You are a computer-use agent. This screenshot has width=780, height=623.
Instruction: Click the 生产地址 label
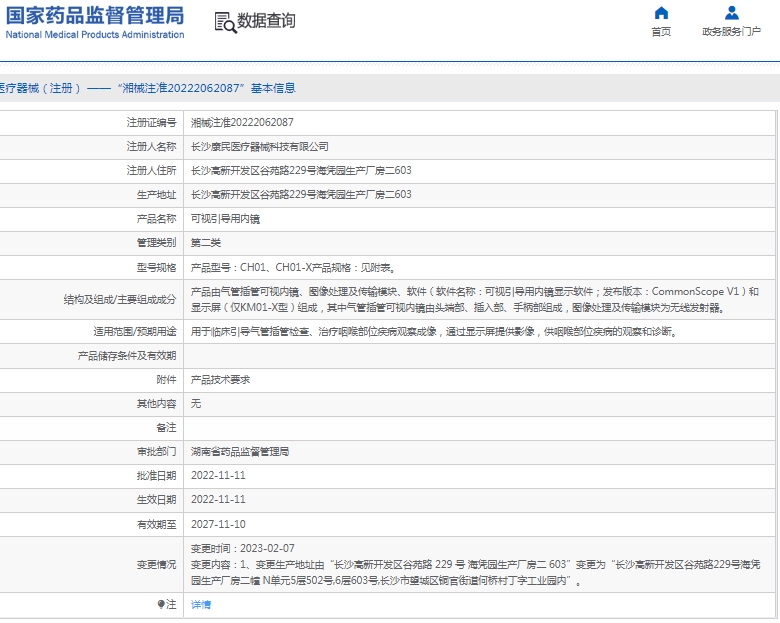tap(156, 195)
